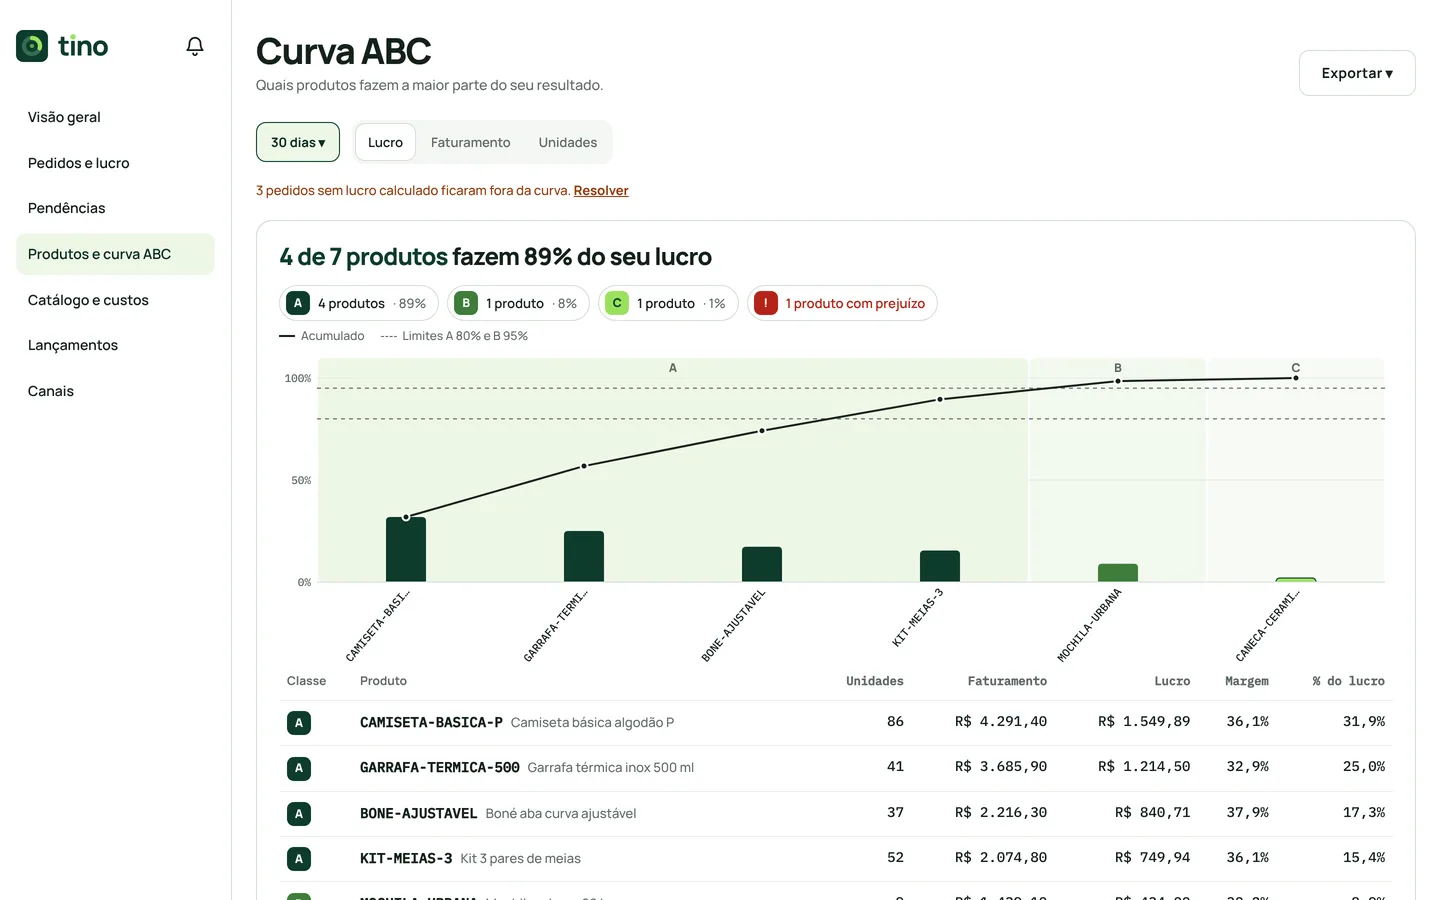Click the Limites A 80% e B 95% legend

tap(454, 336)
